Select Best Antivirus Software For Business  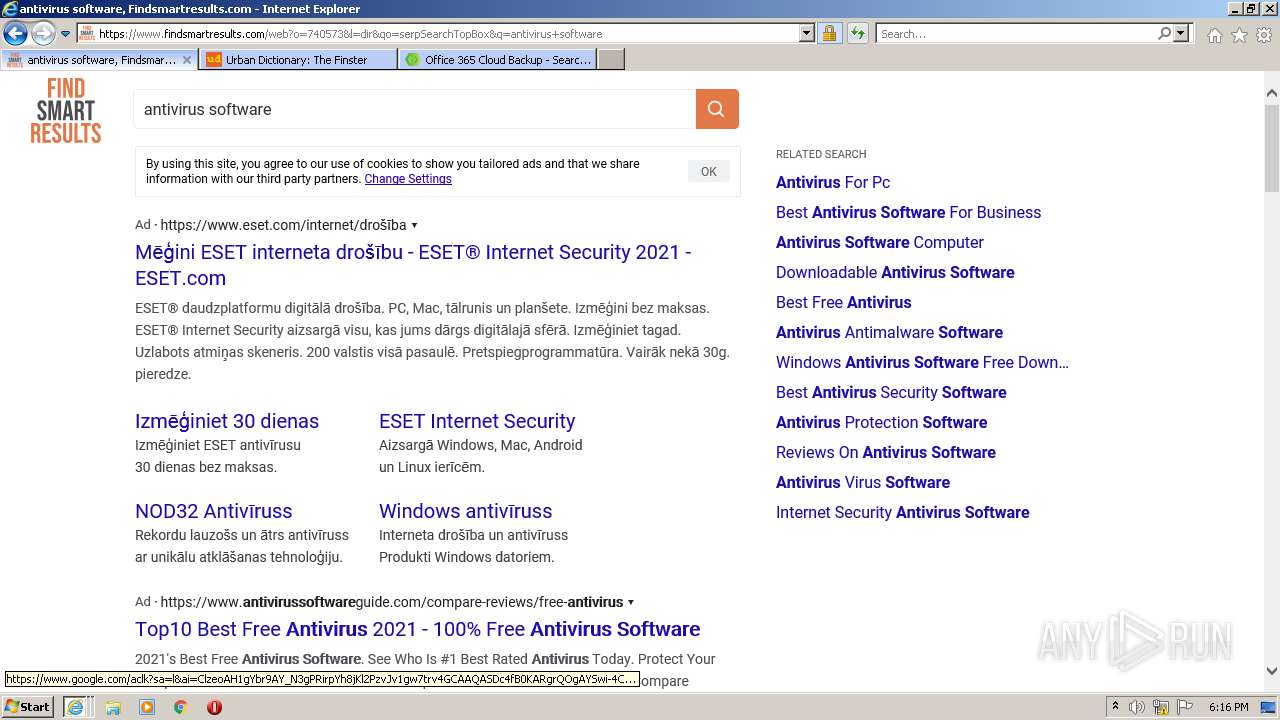[908, 212]
